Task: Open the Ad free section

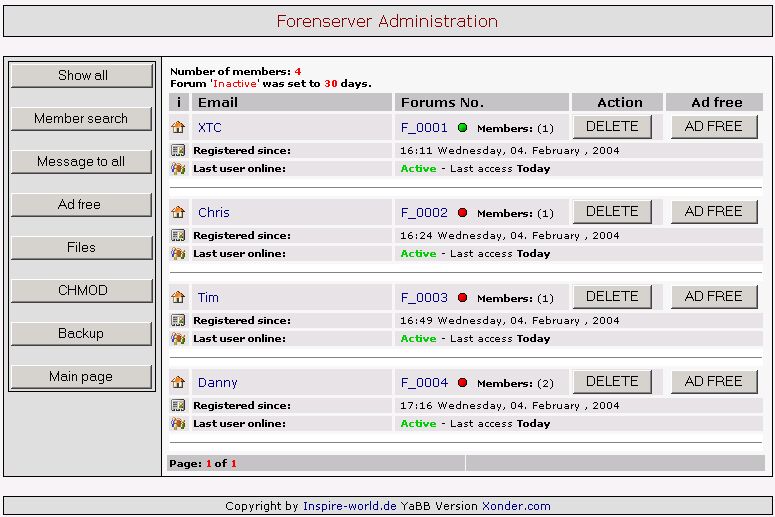Action: 82,205
